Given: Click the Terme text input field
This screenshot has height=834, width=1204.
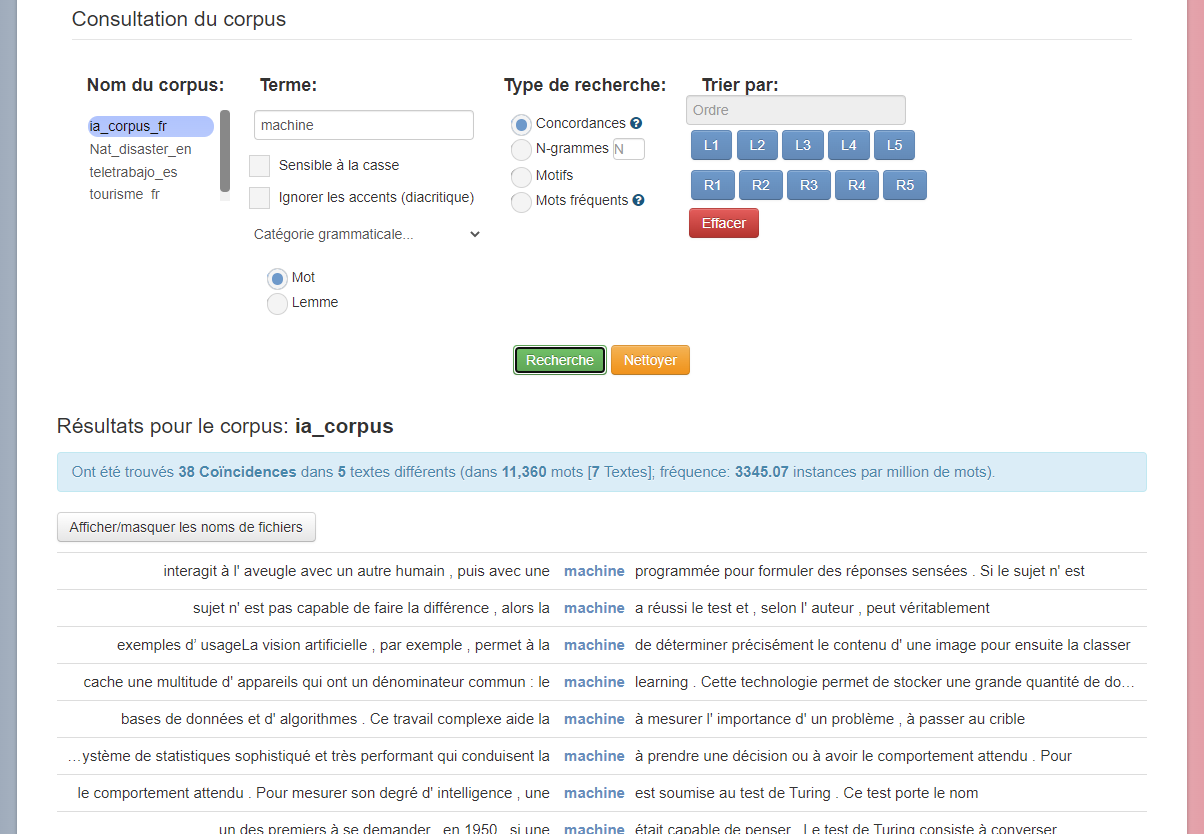Looking at the screenshot, I should coord(363,125).
